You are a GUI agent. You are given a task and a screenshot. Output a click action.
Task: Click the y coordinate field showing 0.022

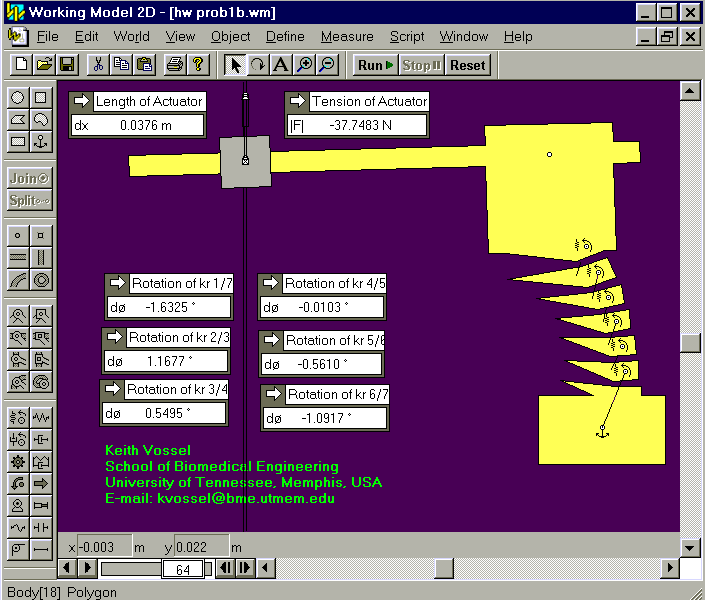pos(201,547)
